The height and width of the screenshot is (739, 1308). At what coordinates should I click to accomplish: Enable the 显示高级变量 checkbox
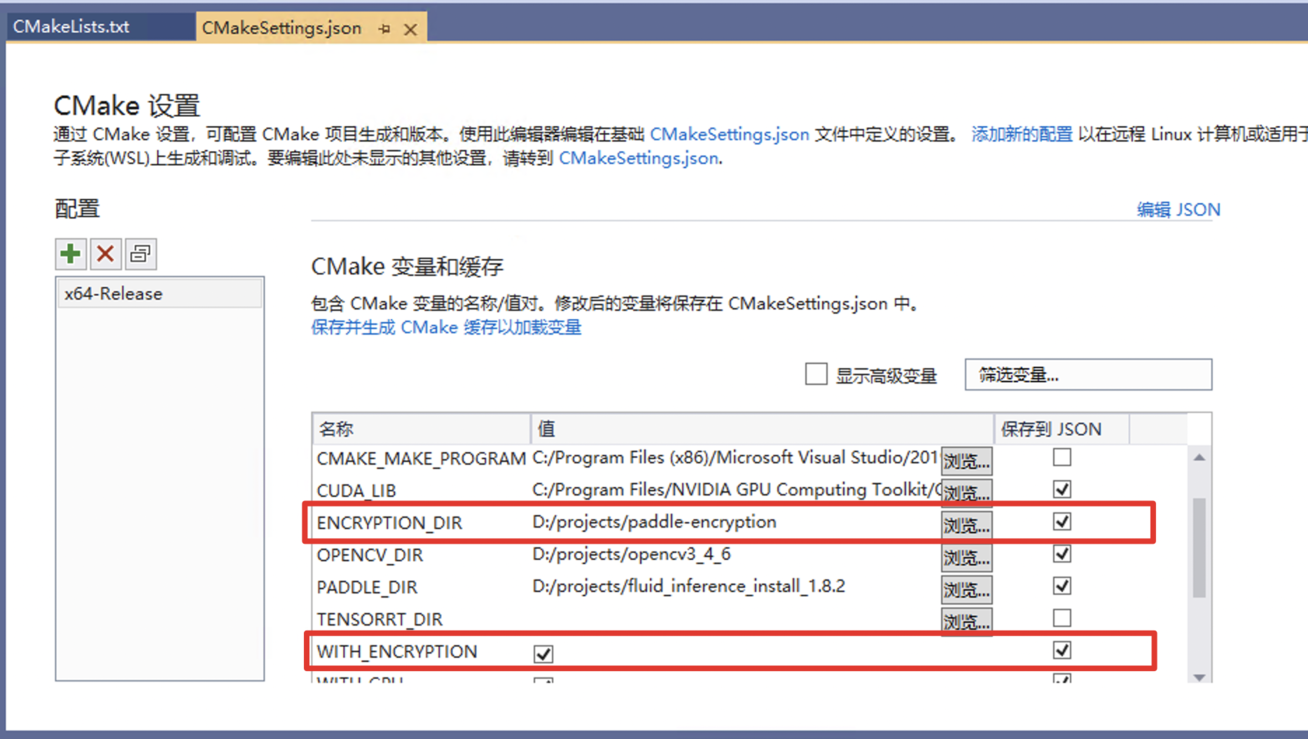pos(816,374)
